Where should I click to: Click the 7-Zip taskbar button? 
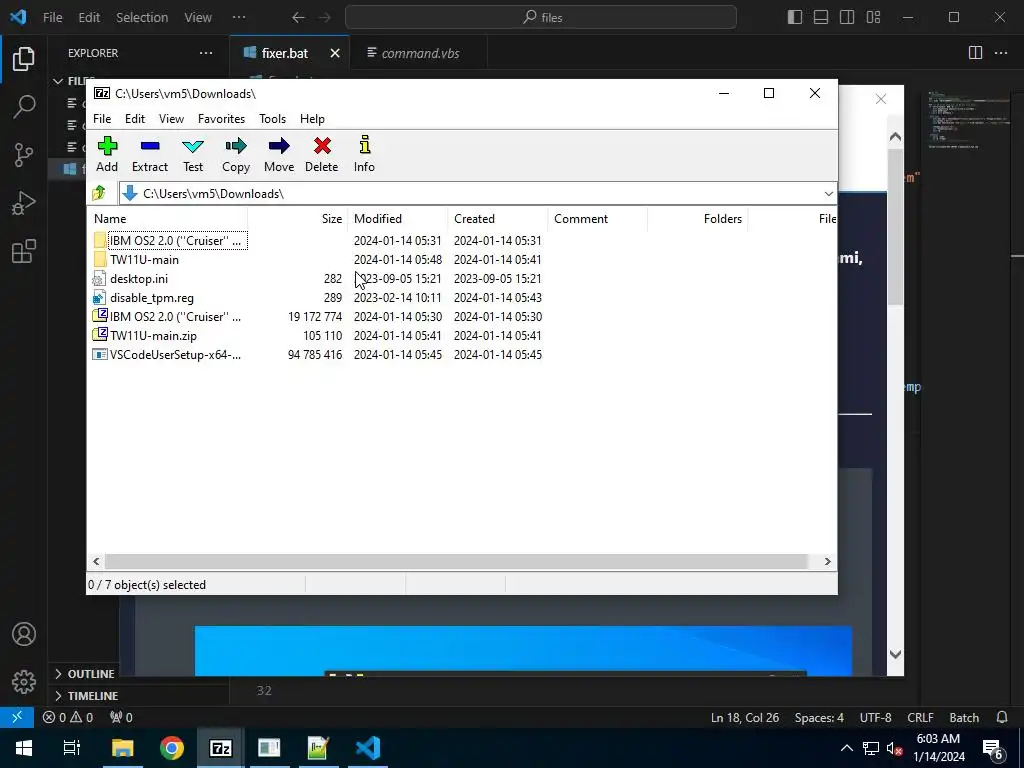click(221, 748)
